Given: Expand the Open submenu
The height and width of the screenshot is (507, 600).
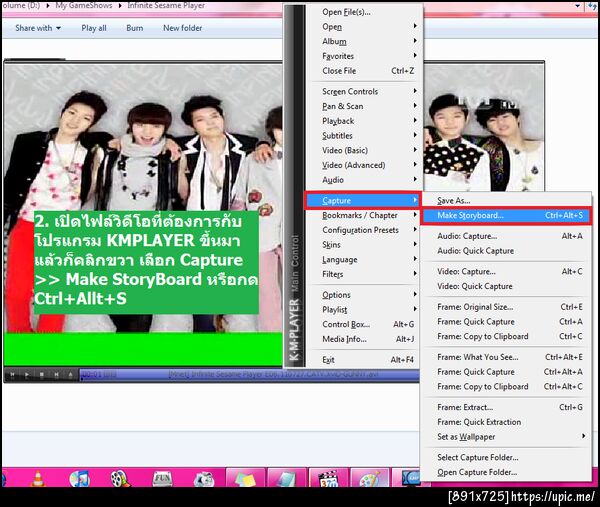Looking at the screenshot, I should point(364,27).
